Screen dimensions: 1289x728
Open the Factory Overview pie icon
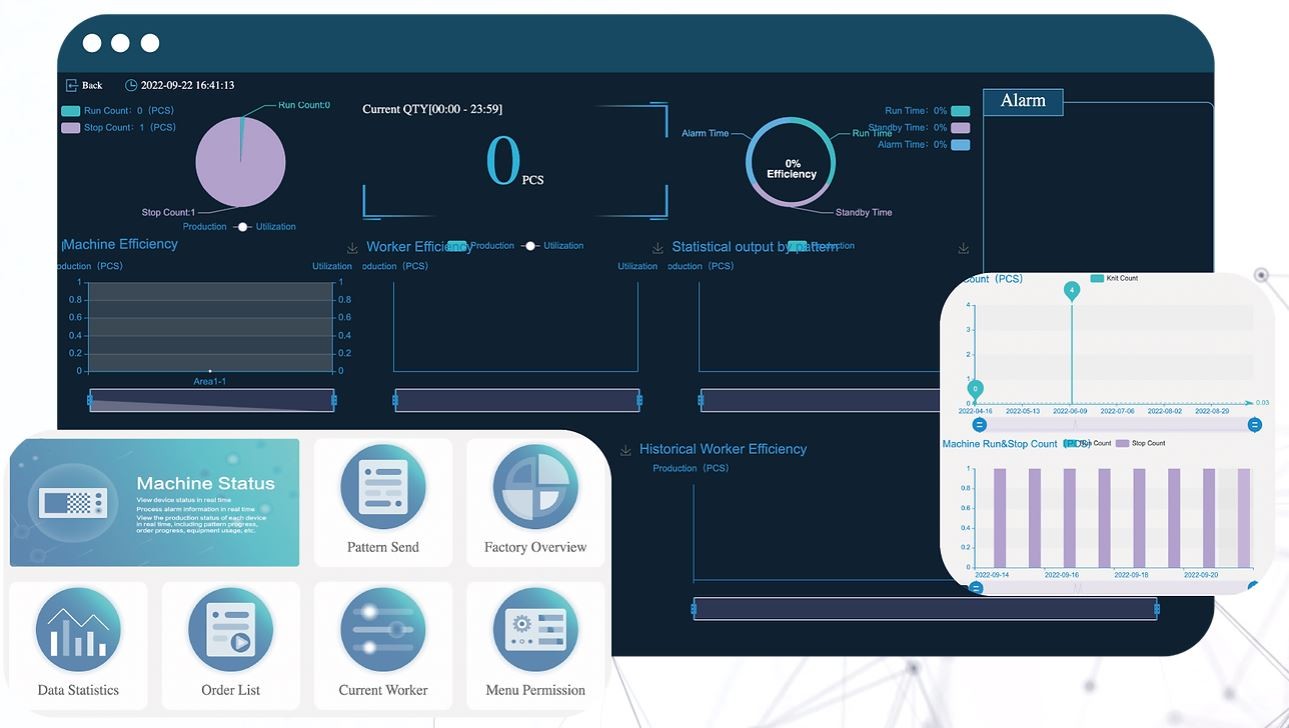(x=535, y=488)
